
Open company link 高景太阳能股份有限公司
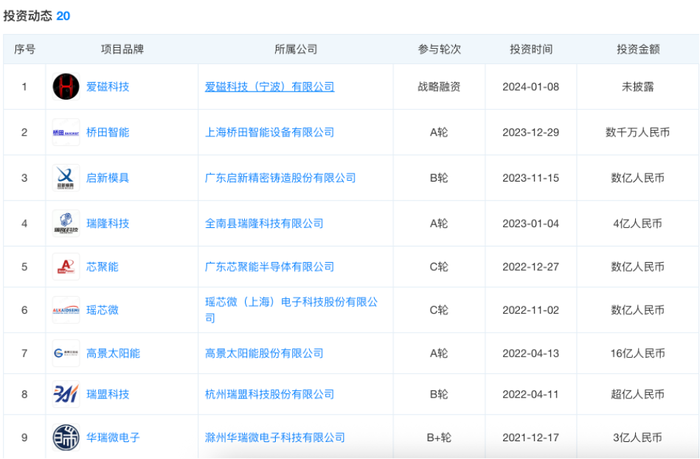pos(264,353)
